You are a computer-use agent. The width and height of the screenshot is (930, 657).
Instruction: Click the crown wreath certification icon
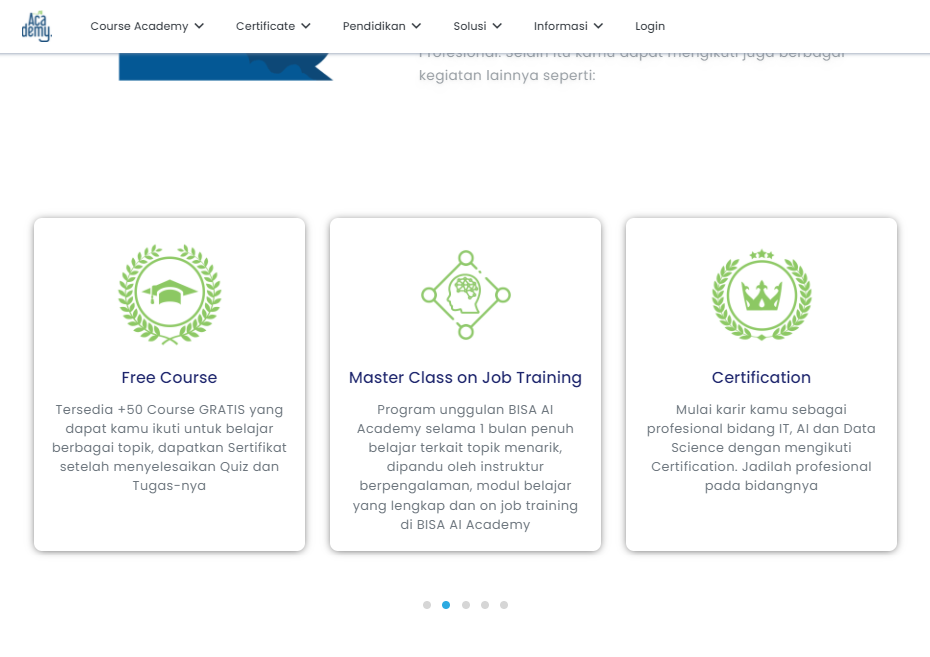coord(761,295)
